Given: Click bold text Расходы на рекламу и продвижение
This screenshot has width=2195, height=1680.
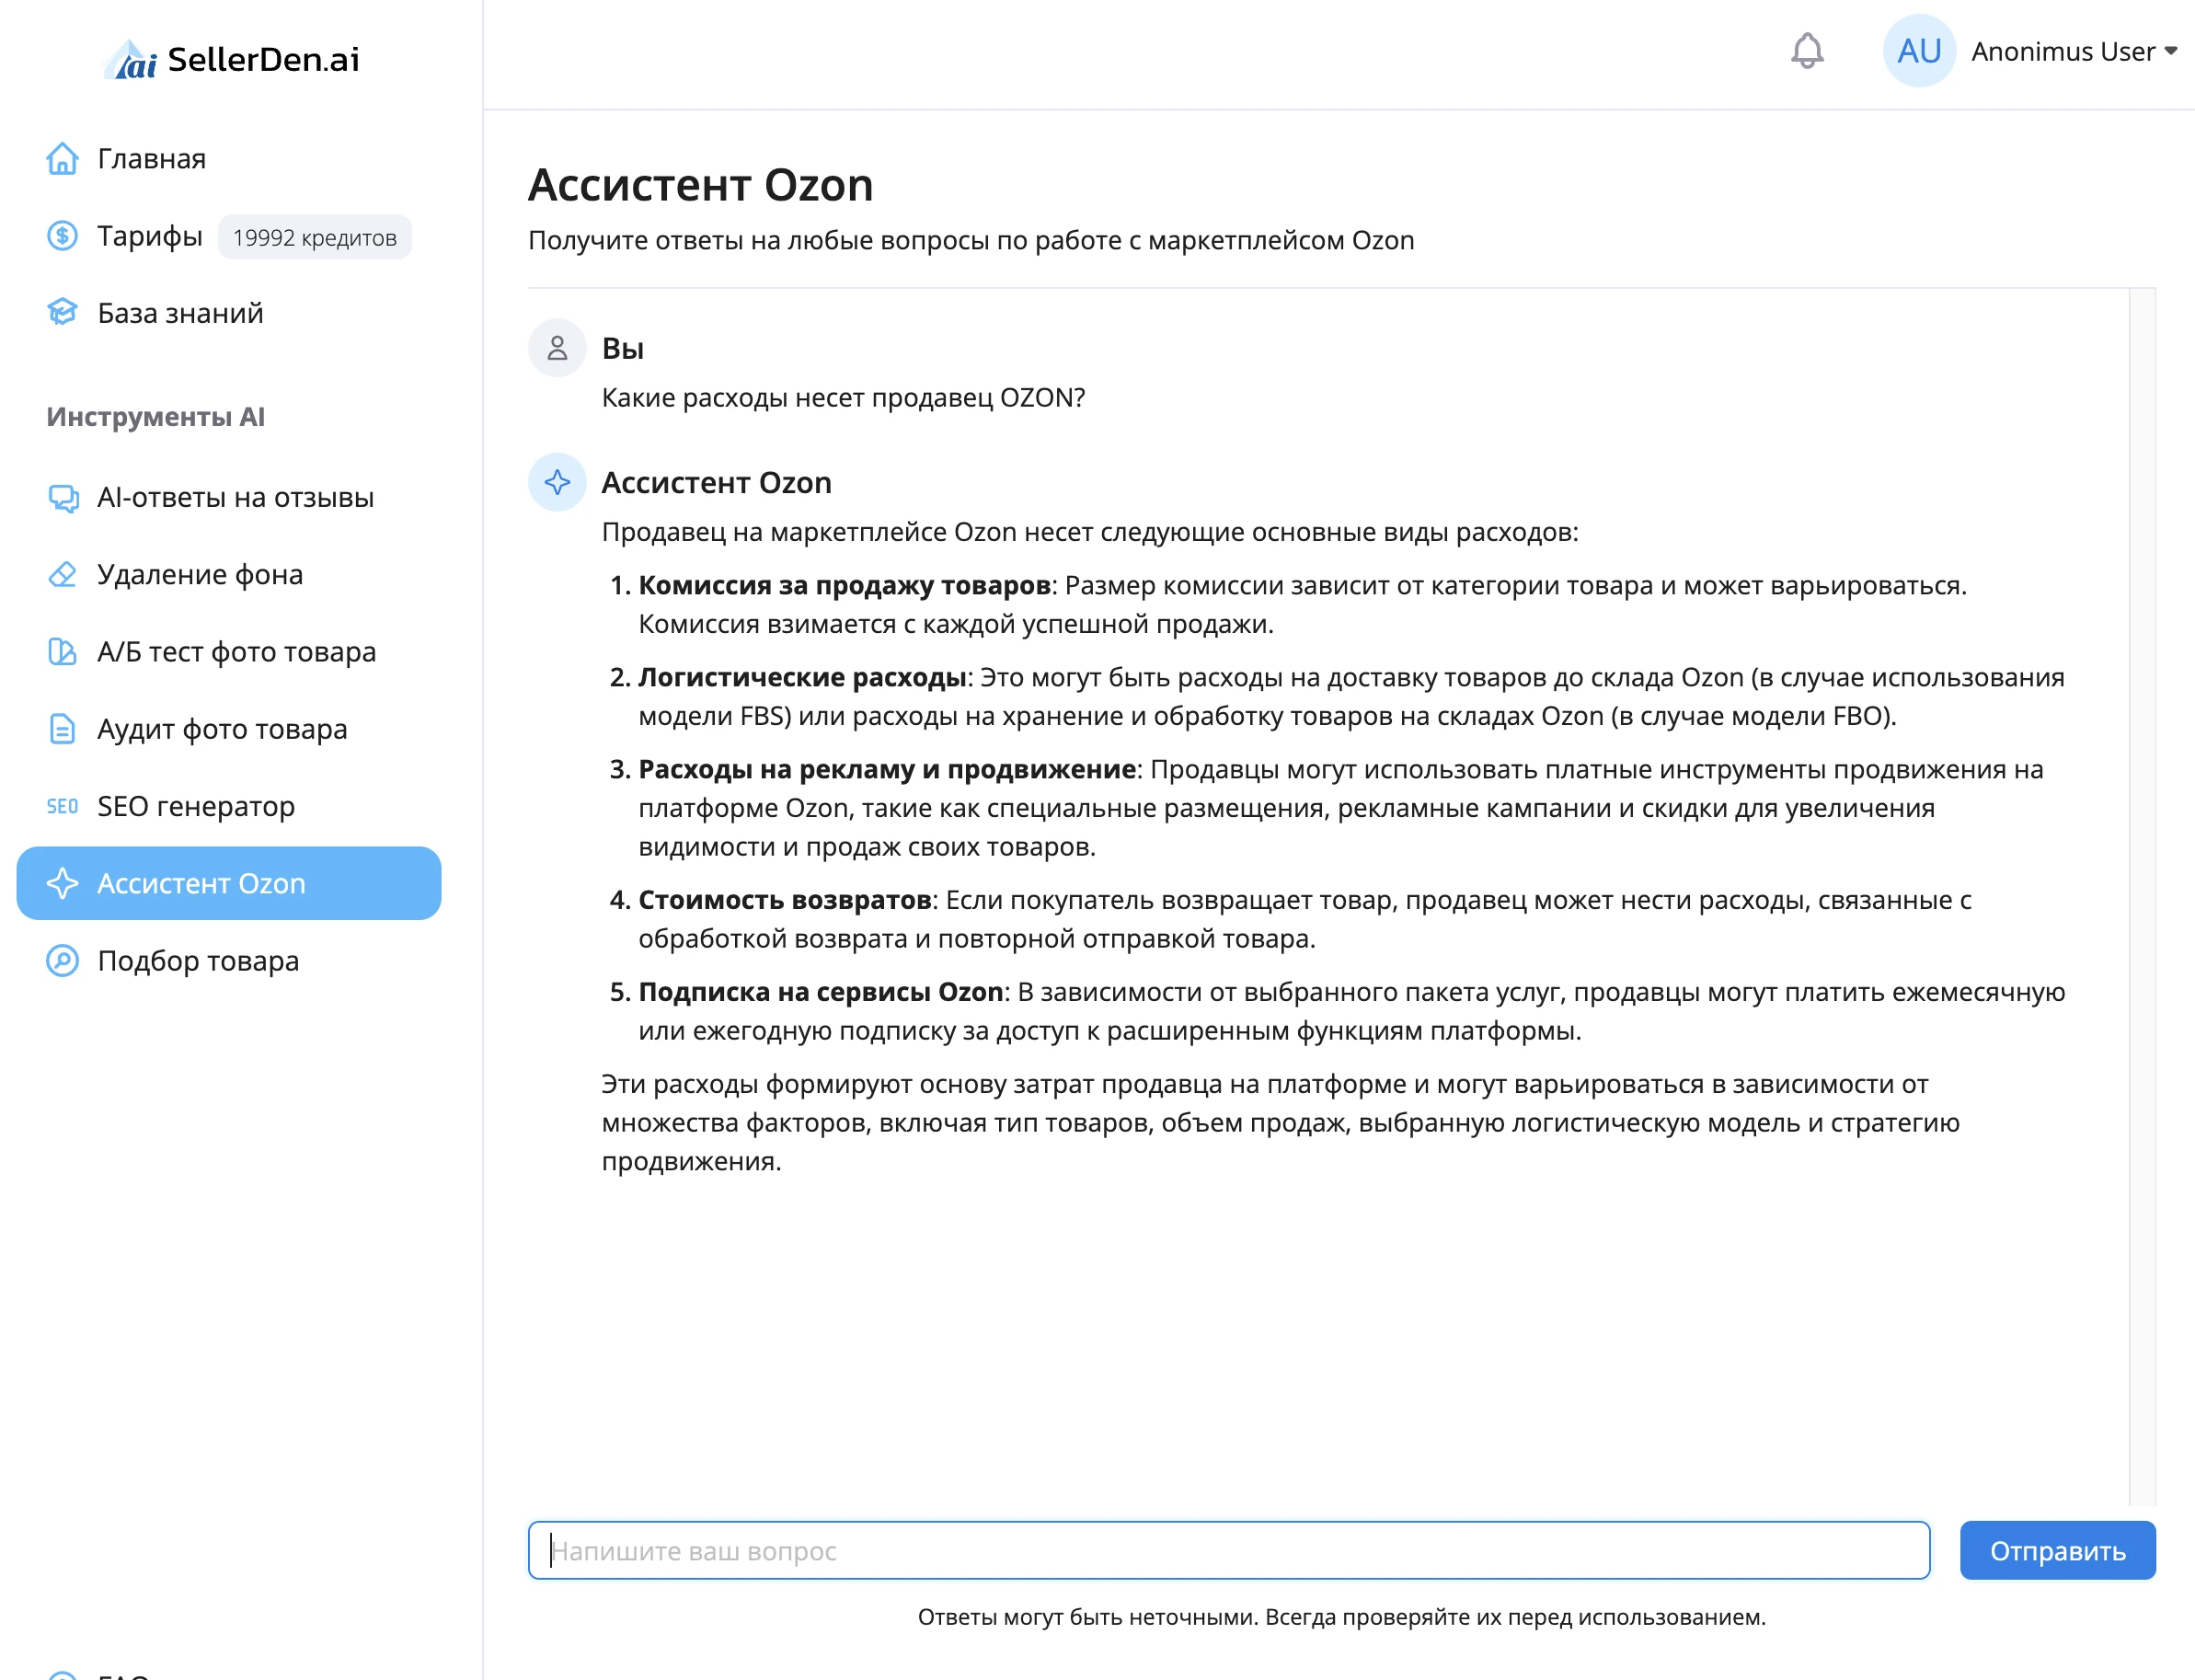Looking at the screenshot, I should tap(888, 770).
